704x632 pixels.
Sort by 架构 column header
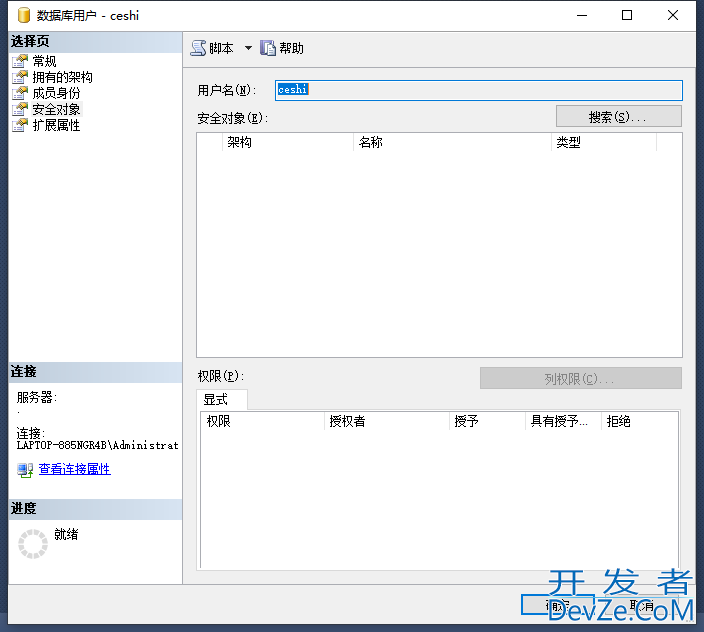tap(288, 142)
